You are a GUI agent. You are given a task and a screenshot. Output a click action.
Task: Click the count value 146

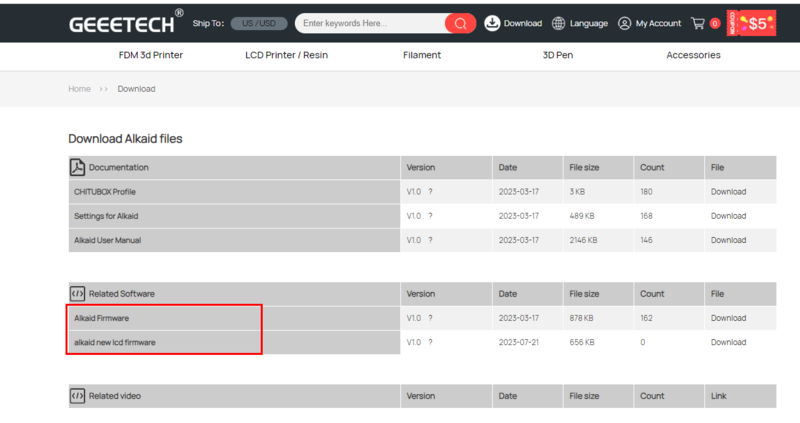(646, 240)
